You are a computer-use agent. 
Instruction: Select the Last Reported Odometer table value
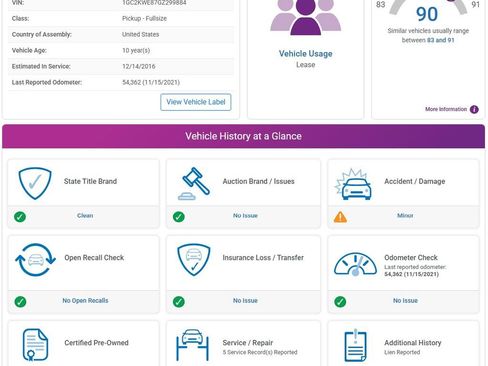tap(151, 83)
